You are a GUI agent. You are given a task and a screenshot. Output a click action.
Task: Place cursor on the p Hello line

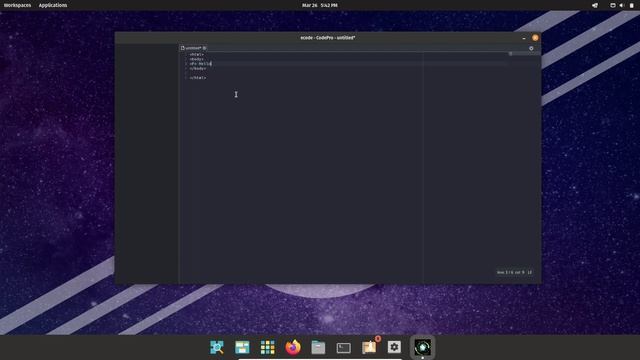pyautogui.click(x=200, y=64)
